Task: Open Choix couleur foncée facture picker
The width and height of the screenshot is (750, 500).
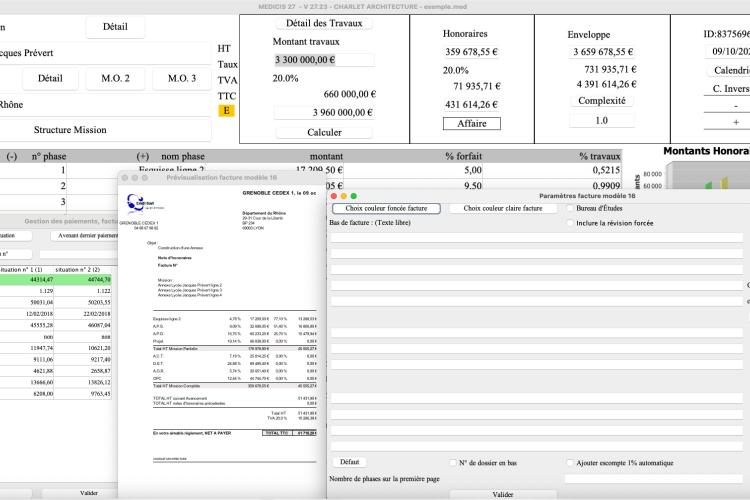Action: pyautogui.click(x=386, y=209)
